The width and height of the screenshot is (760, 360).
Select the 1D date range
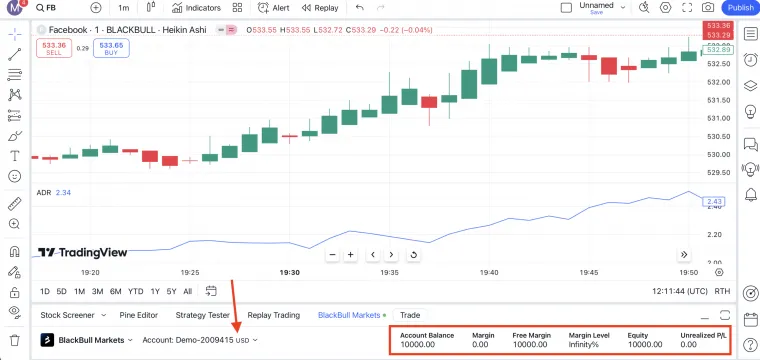click(x=45, y=292)
